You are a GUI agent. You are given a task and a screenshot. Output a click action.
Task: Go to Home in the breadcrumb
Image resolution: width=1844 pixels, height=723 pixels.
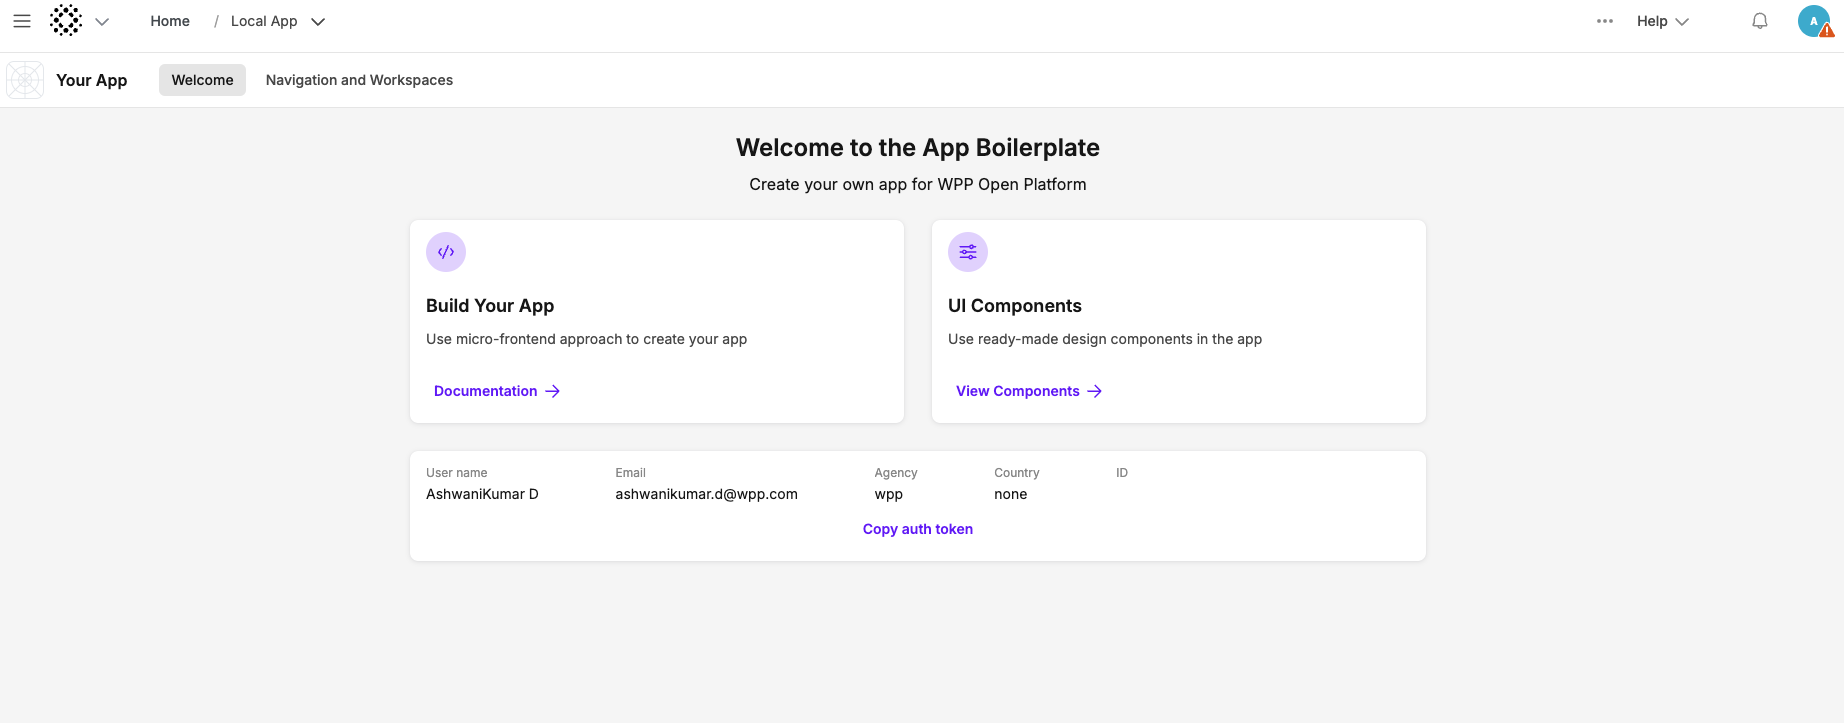pyautogui.click(x=170, y=21)
